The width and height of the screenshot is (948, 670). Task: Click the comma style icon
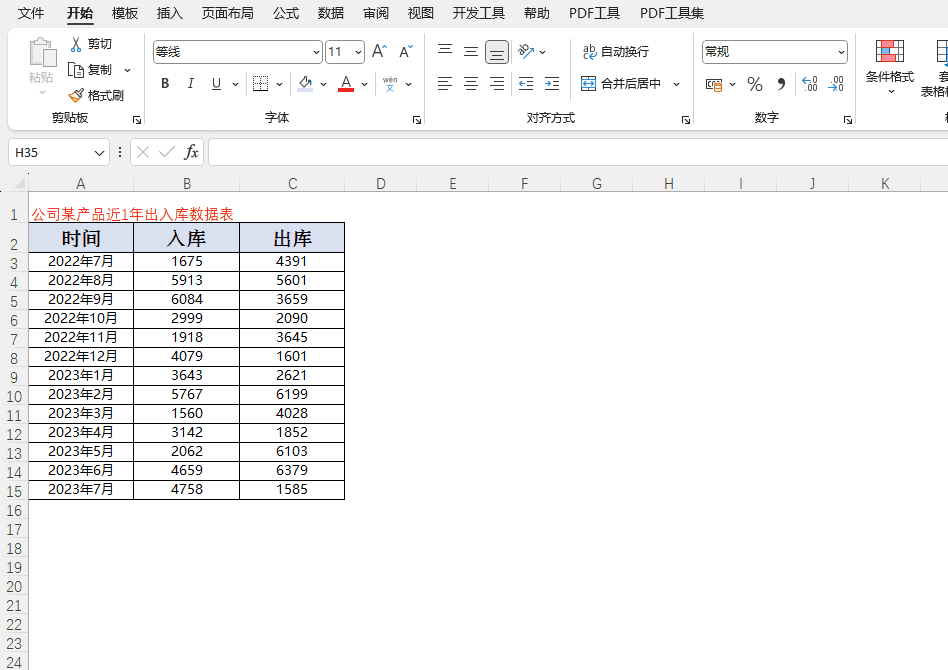coord(779,84)
